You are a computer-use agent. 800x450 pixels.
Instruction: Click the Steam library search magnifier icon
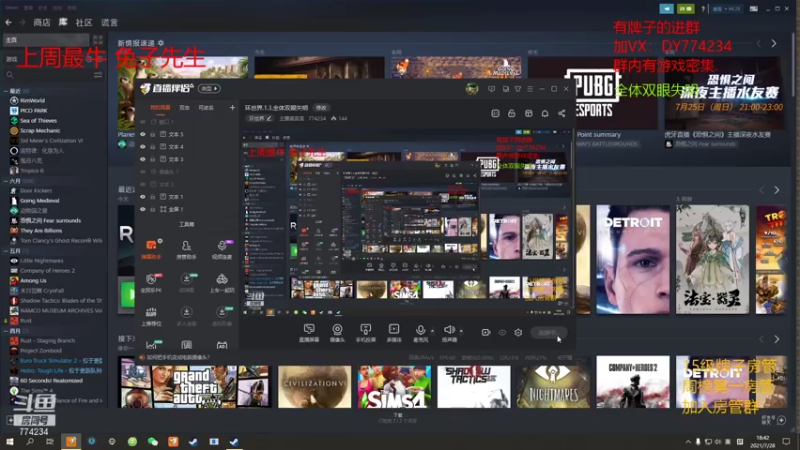10,75
